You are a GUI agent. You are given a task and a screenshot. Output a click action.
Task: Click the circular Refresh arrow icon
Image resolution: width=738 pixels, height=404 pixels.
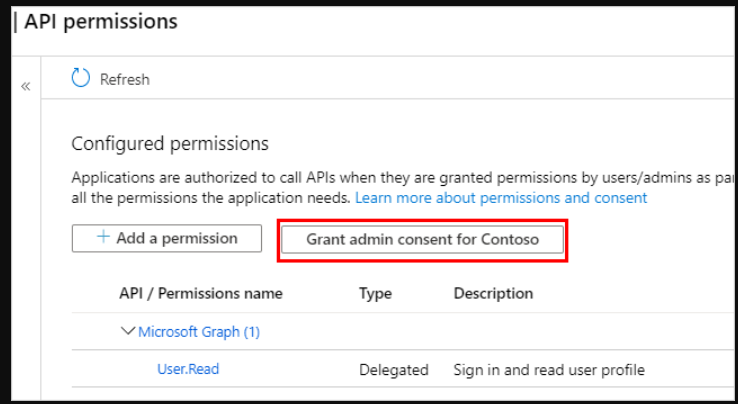80,78
